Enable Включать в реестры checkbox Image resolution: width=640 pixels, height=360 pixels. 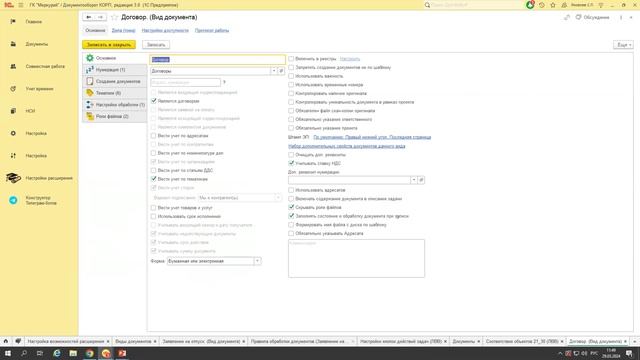pos(291,59)
